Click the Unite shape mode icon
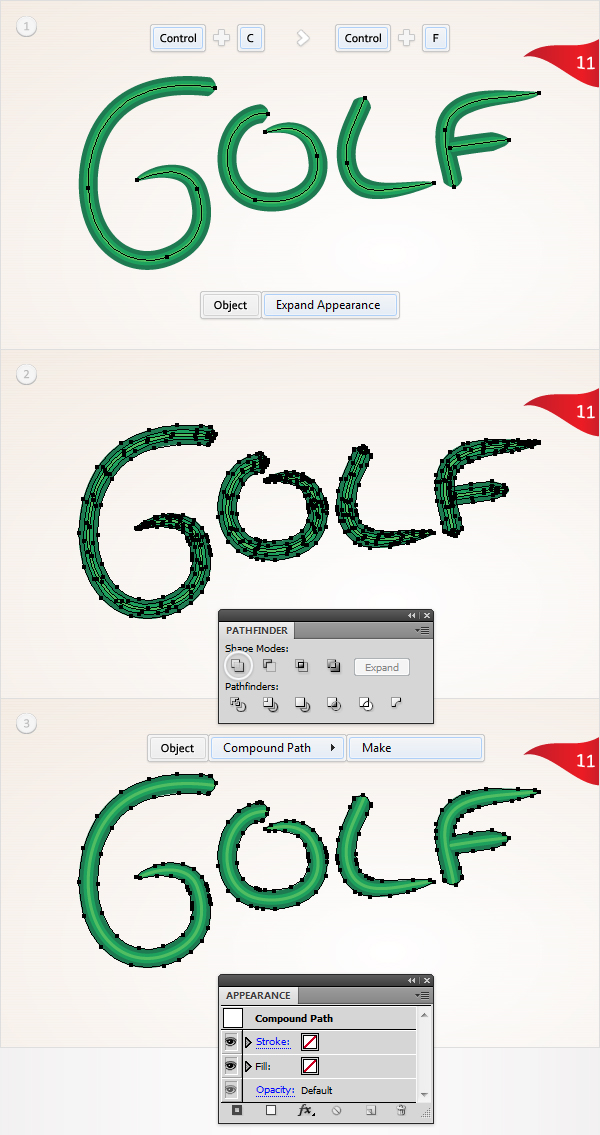 237,665
